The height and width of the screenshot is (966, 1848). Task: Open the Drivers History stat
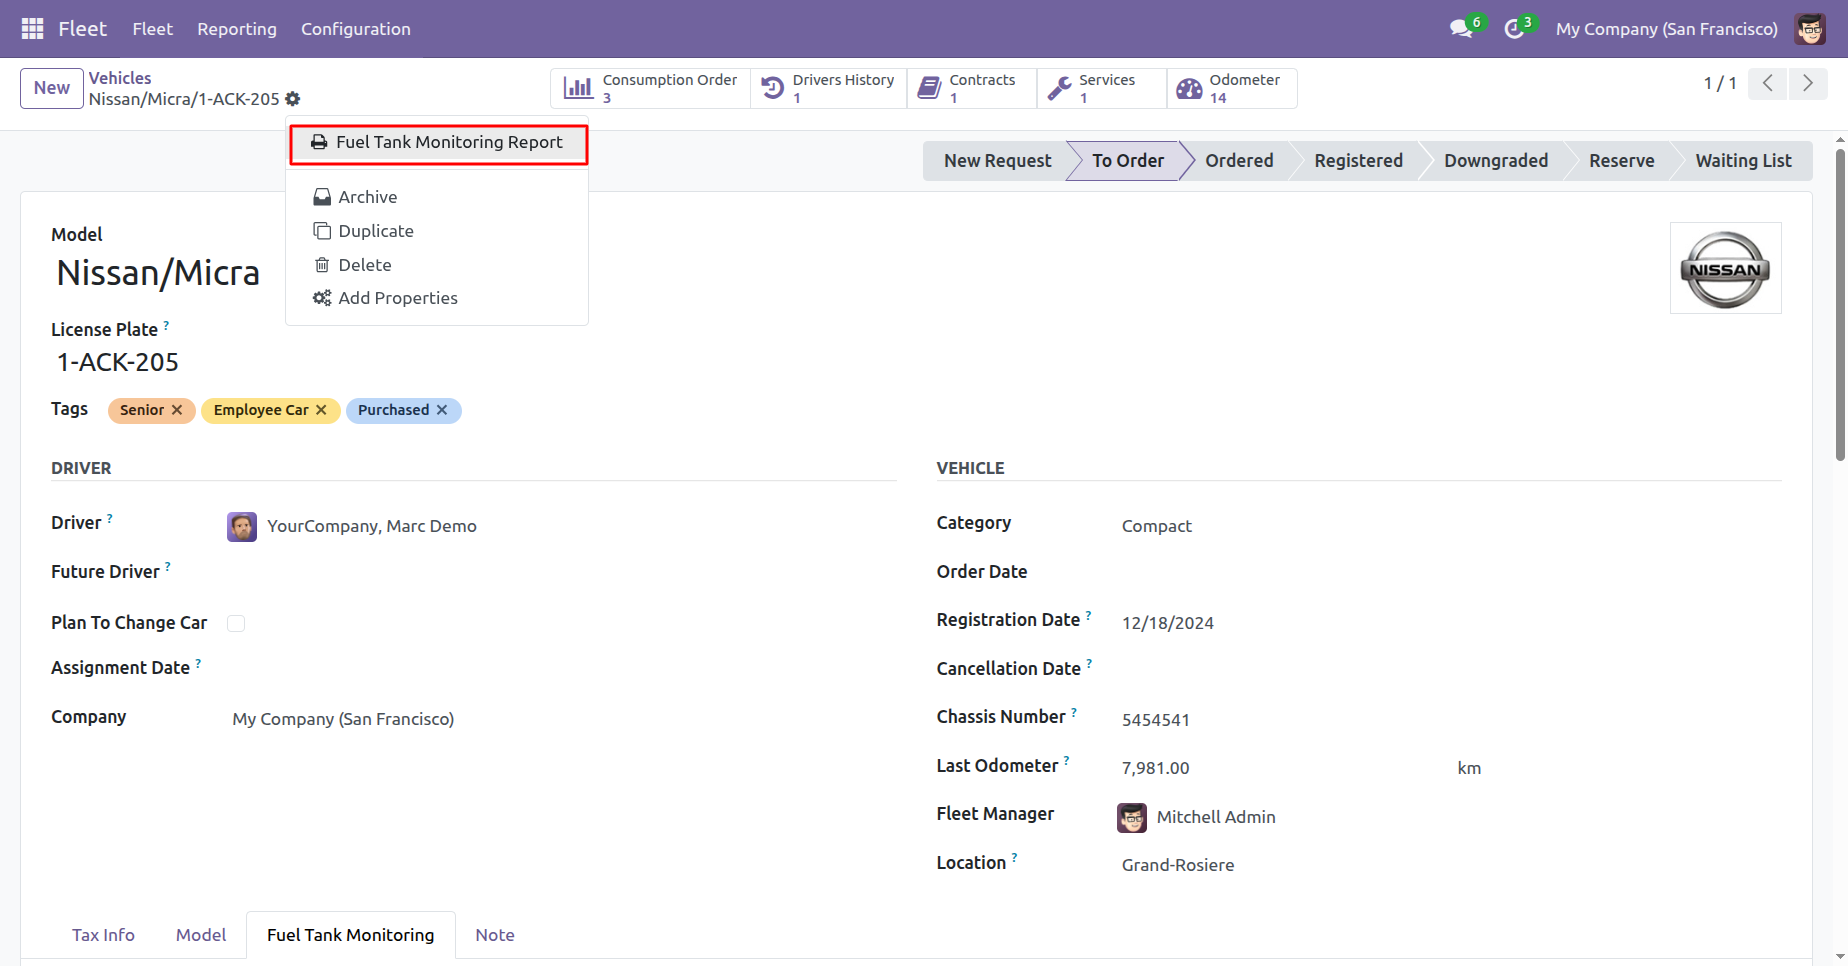[x=828, y=88]
